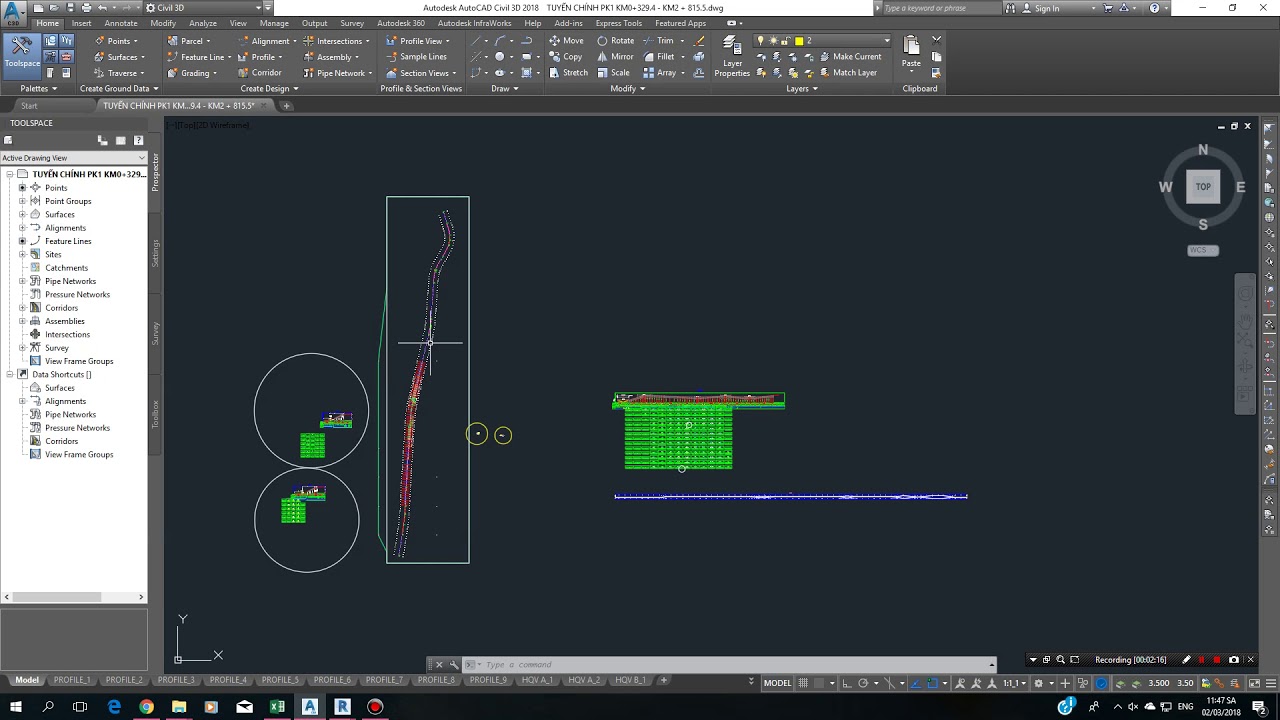Toggle polar tracking in status bar
This screenshot has width=1280, height=720.
(x=863, y=683)
